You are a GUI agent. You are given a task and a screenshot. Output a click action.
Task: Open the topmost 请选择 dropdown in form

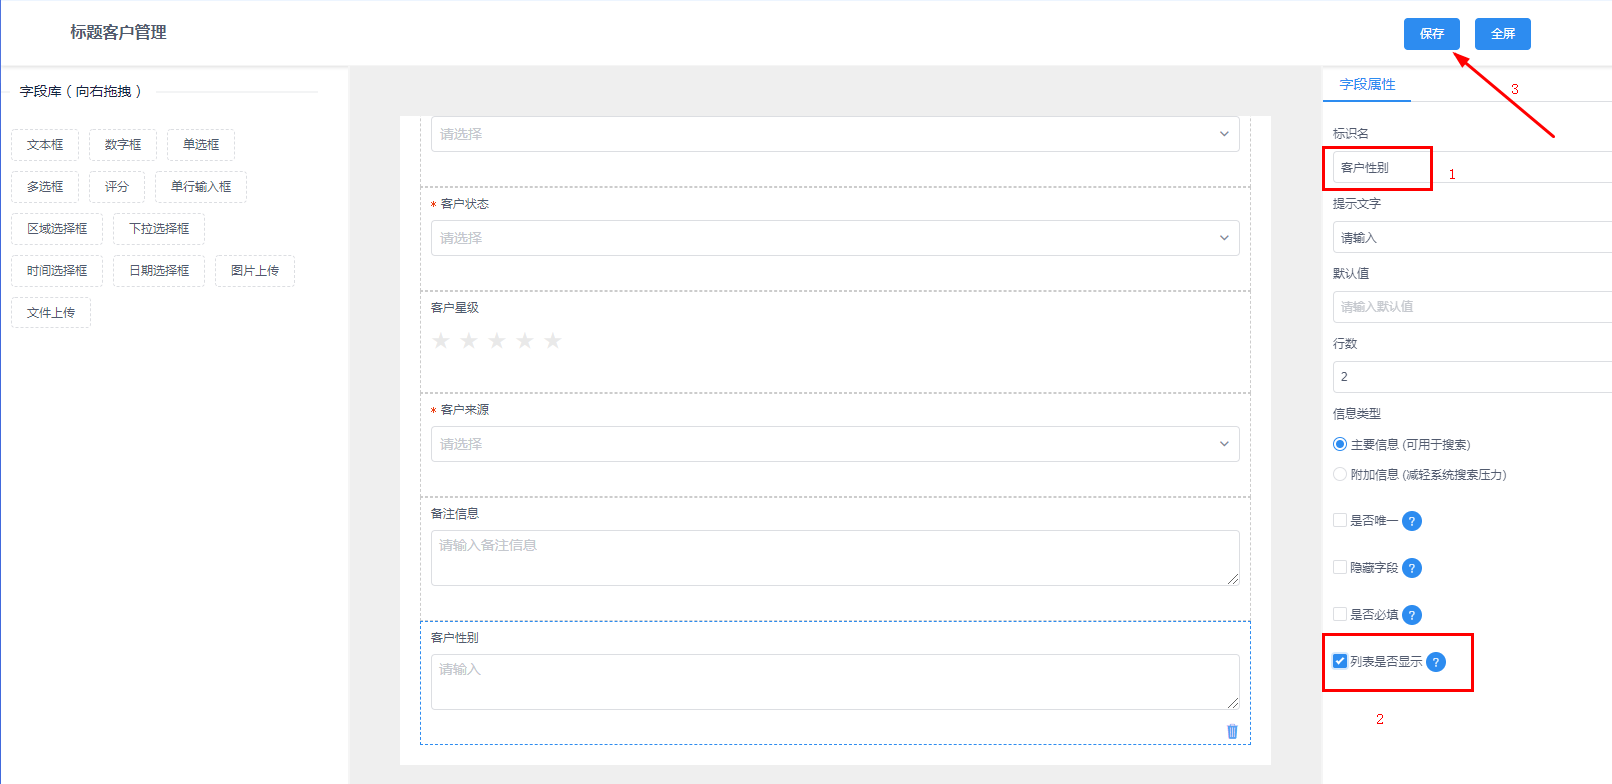tap(835, 134)
